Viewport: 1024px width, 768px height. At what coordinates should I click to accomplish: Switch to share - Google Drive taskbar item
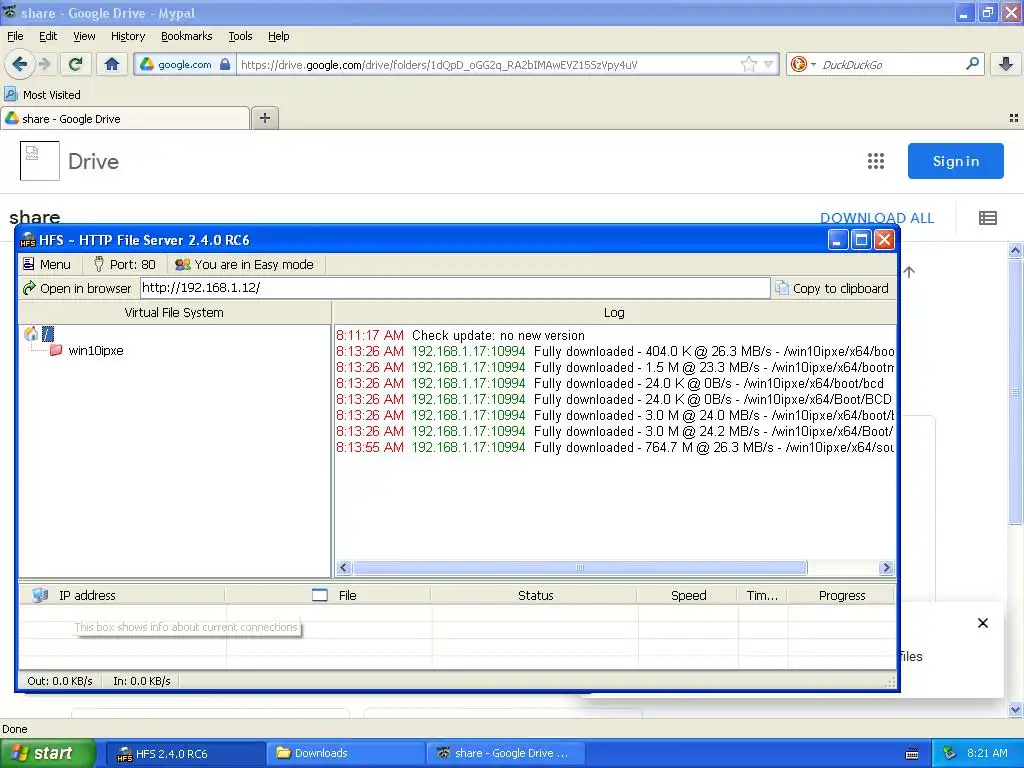505,753
